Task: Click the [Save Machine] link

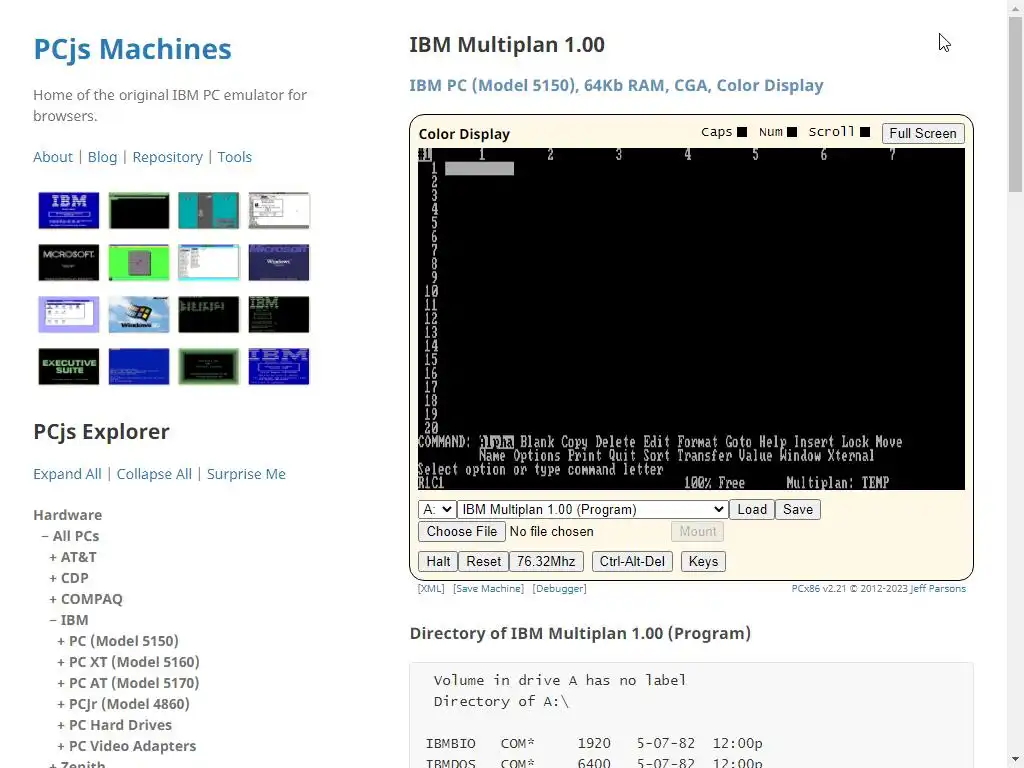Action: click(488, 588)
